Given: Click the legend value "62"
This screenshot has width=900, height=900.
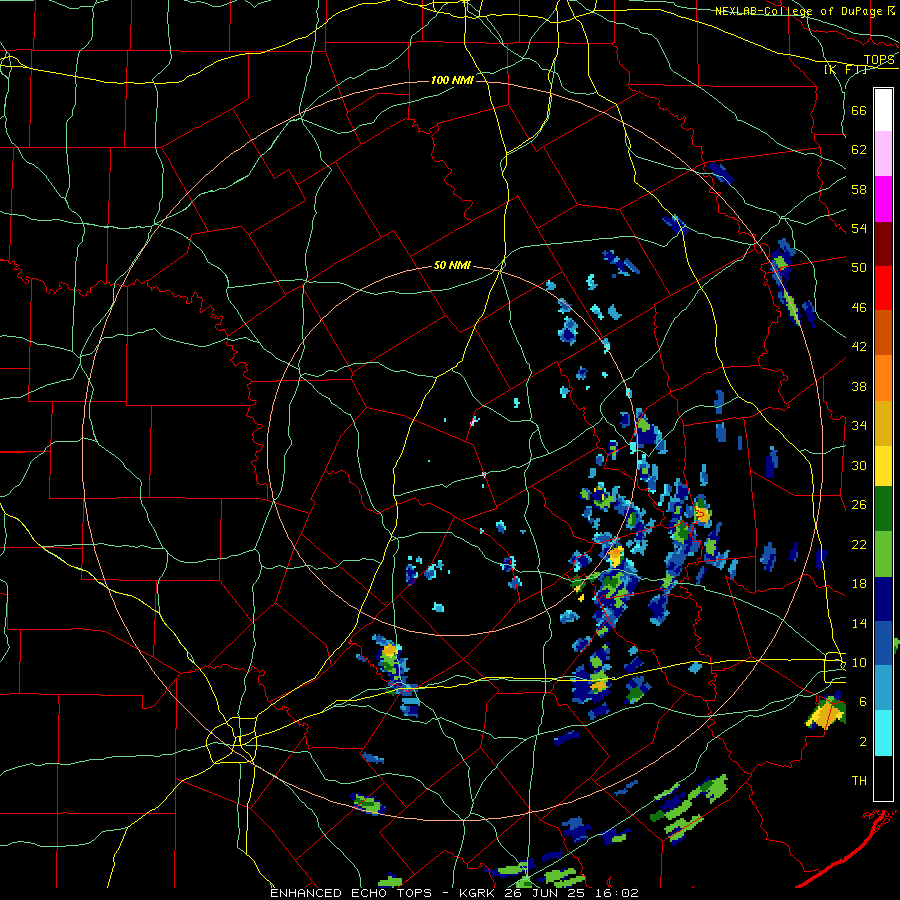Looking at the screenshot, I should (x=859, y=150).
